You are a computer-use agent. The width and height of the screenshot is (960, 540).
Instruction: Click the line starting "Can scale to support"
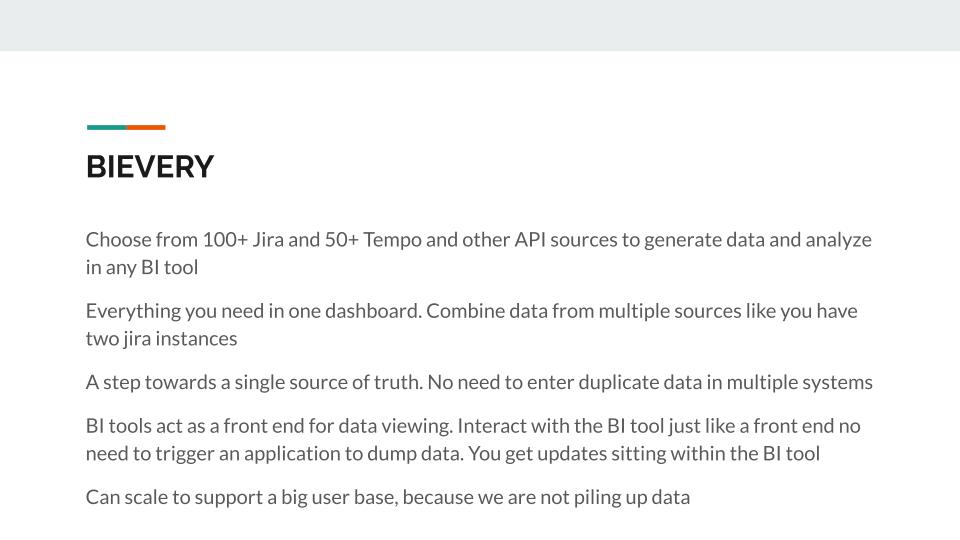coord(387,497)
